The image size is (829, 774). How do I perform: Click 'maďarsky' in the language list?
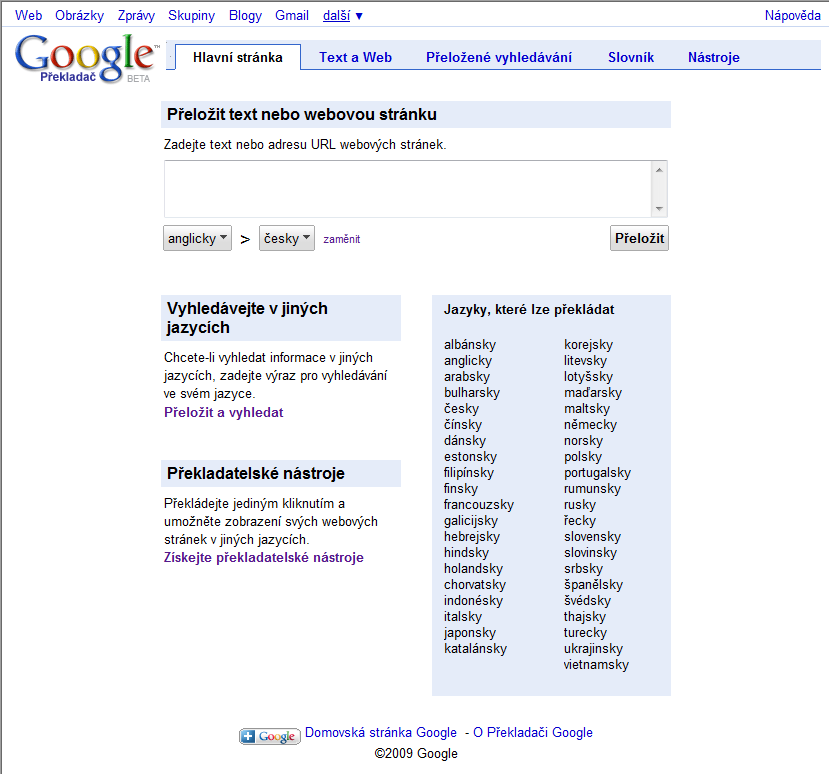point(593,392)
